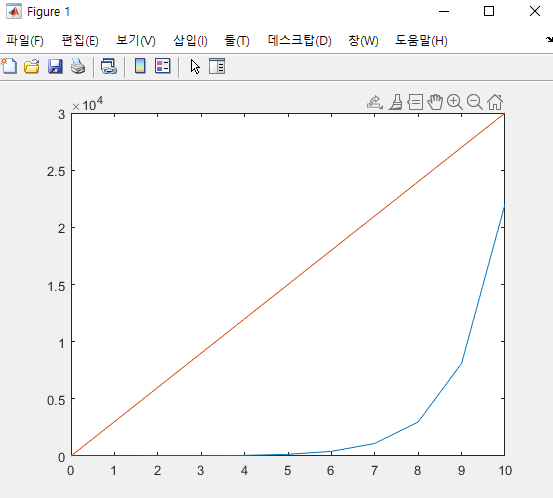
Task: Toggle the Edit Plot arrow tool
Action: click(x=195, y=66)
